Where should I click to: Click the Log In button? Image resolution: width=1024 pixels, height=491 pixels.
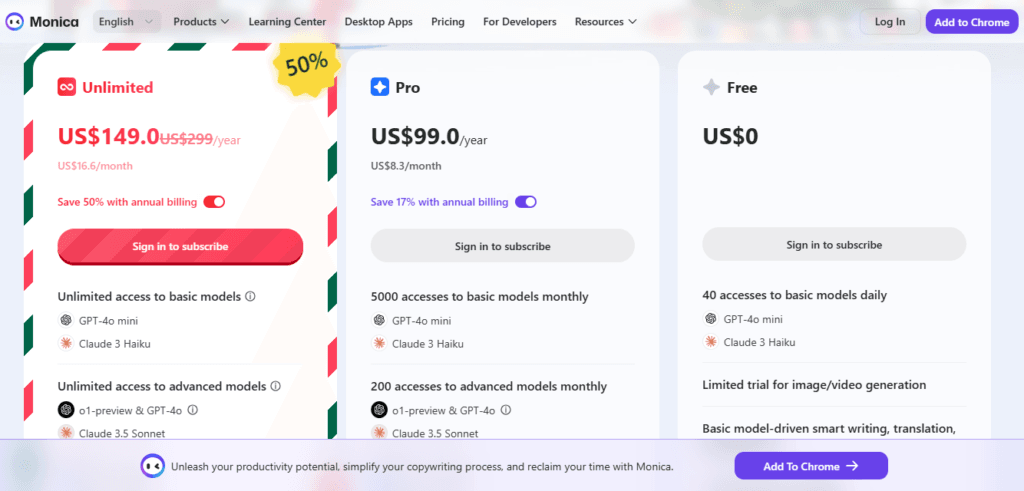pos(889,21)
